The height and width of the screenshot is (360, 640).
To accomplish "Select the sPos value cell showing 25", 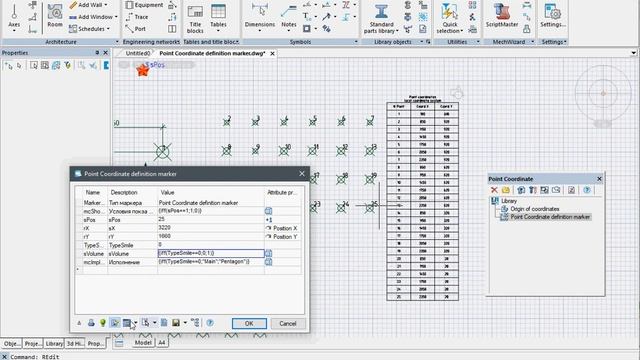I will pyautogui.click(x=211, y=220).
